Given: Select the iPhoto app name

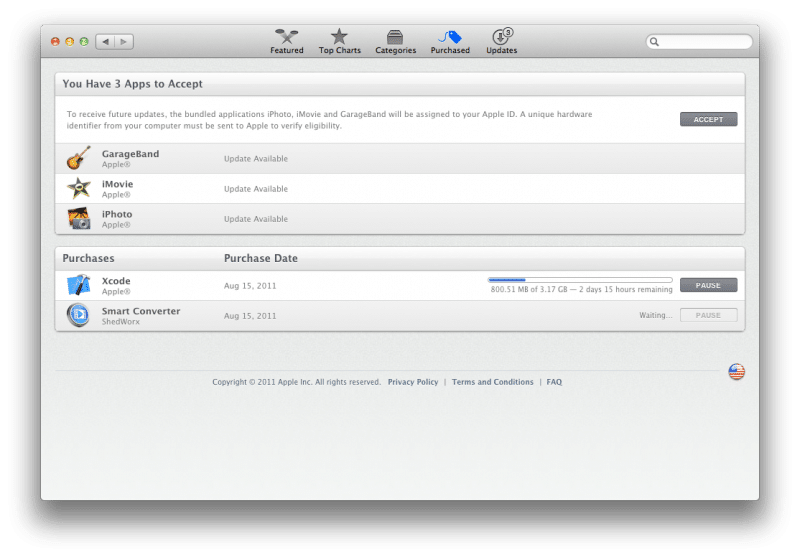Looking at the screenshot, I should point(117,214).
